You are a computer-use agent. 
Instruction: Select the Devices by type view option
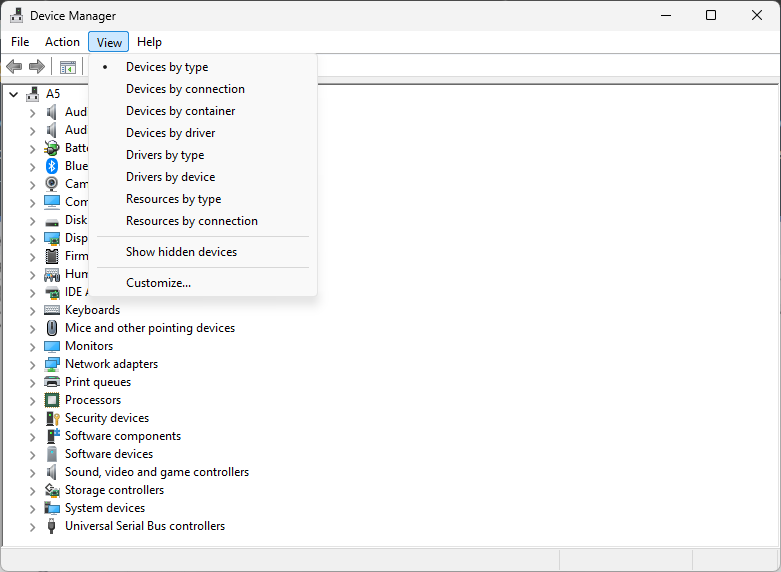167,67
